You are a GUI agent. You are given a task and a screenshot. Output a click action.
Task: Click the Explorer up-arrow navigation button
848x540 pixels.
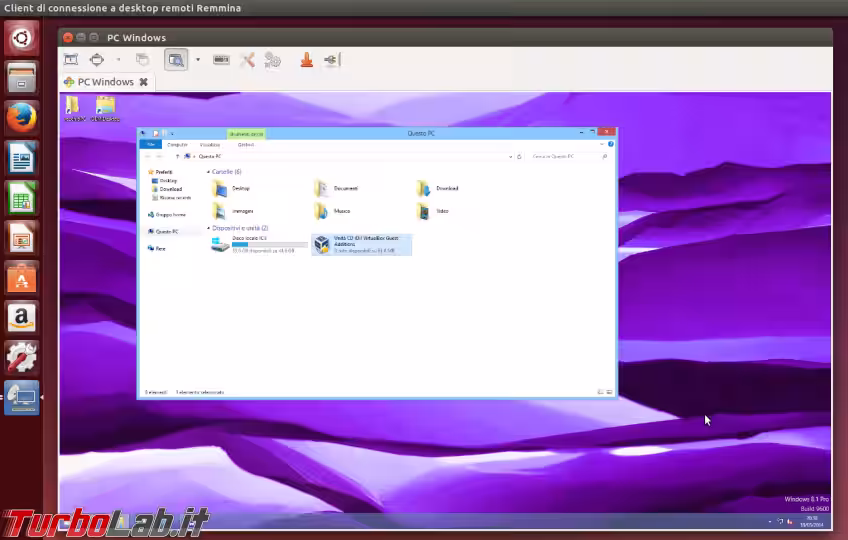177,156
